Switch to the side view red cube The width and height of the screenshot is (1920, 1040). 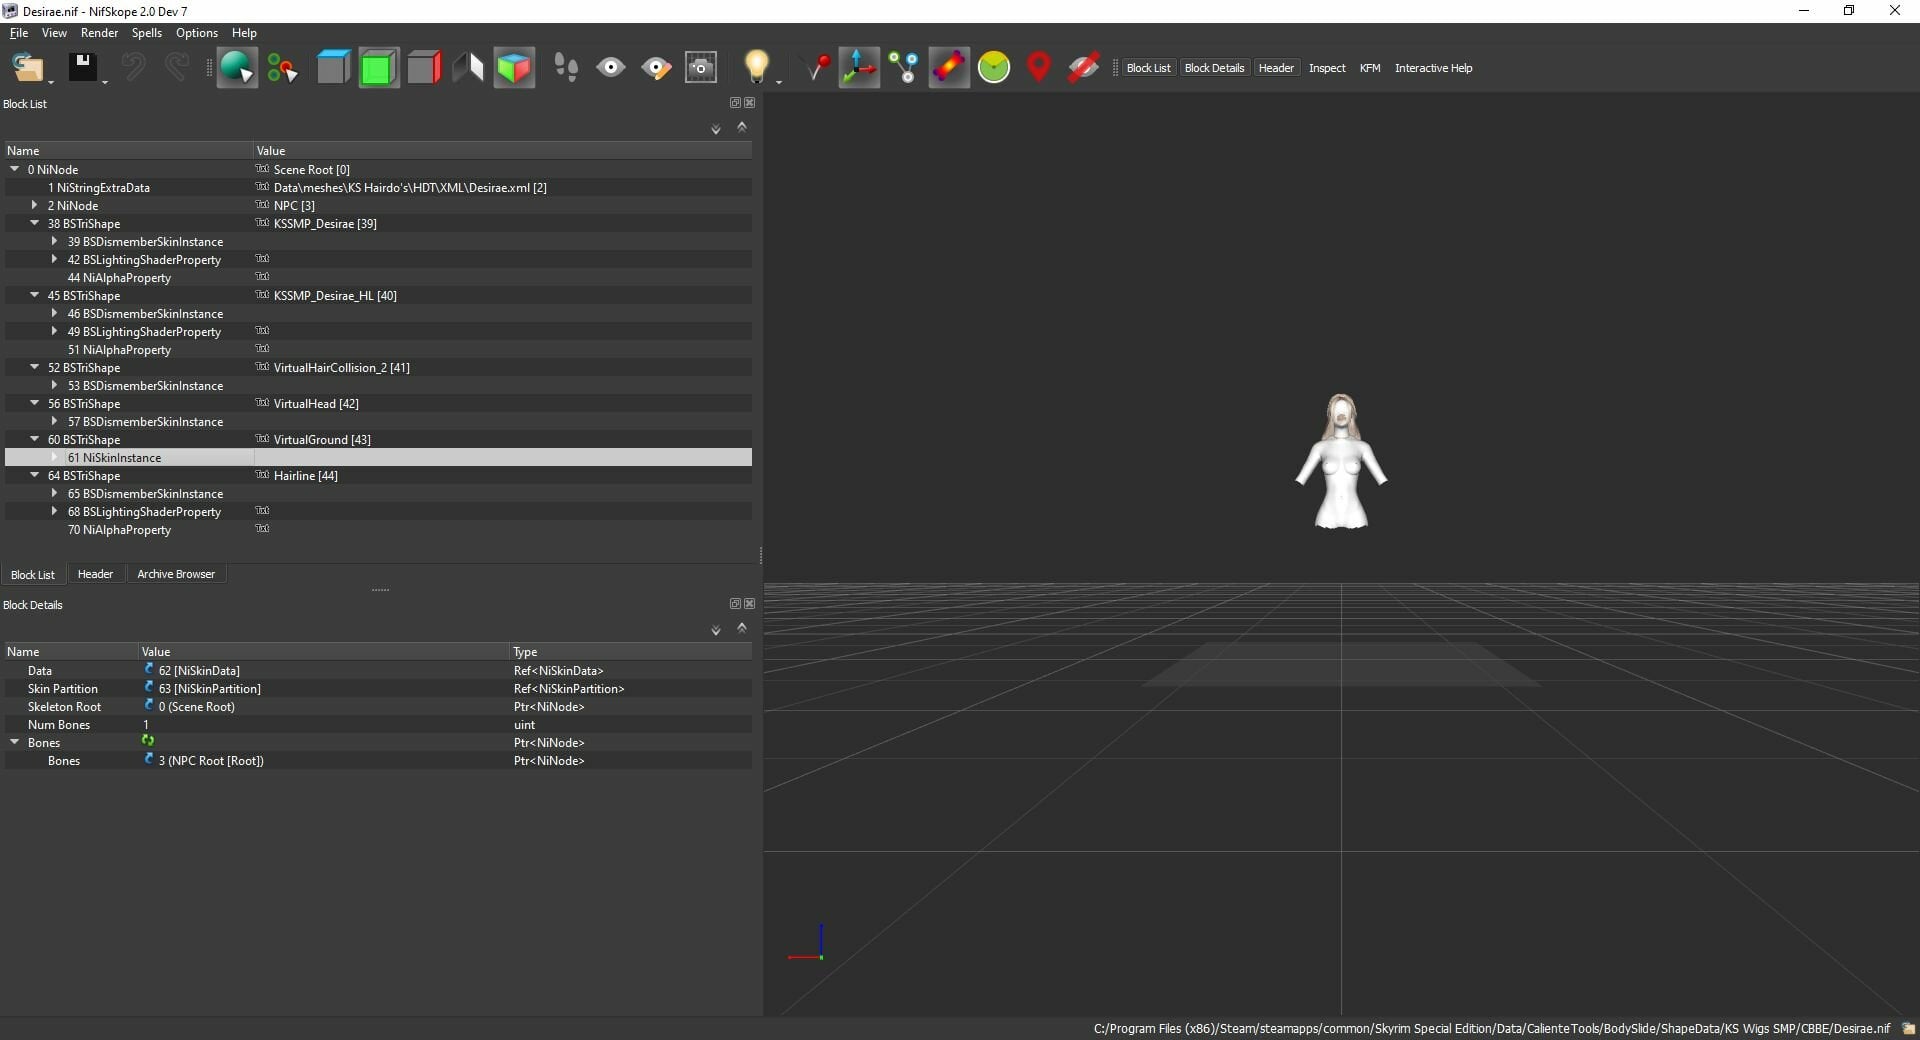(424, 68)
